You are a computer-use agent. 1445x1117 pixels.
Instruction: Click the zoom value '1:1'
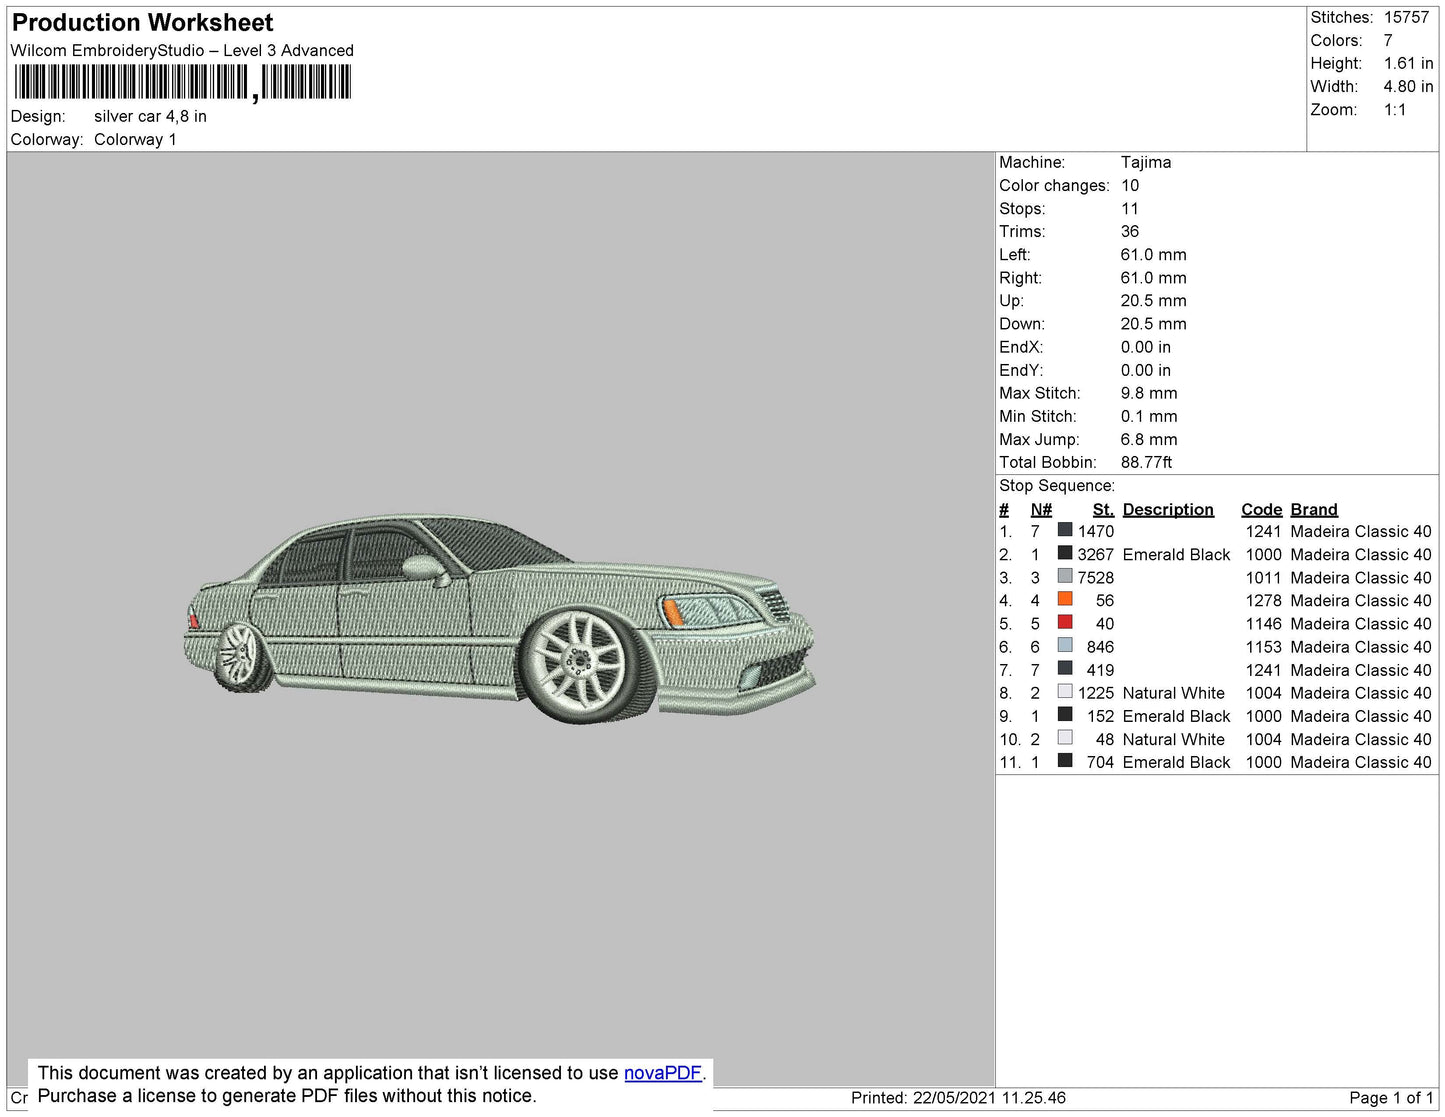click(x=1395, y=110)
